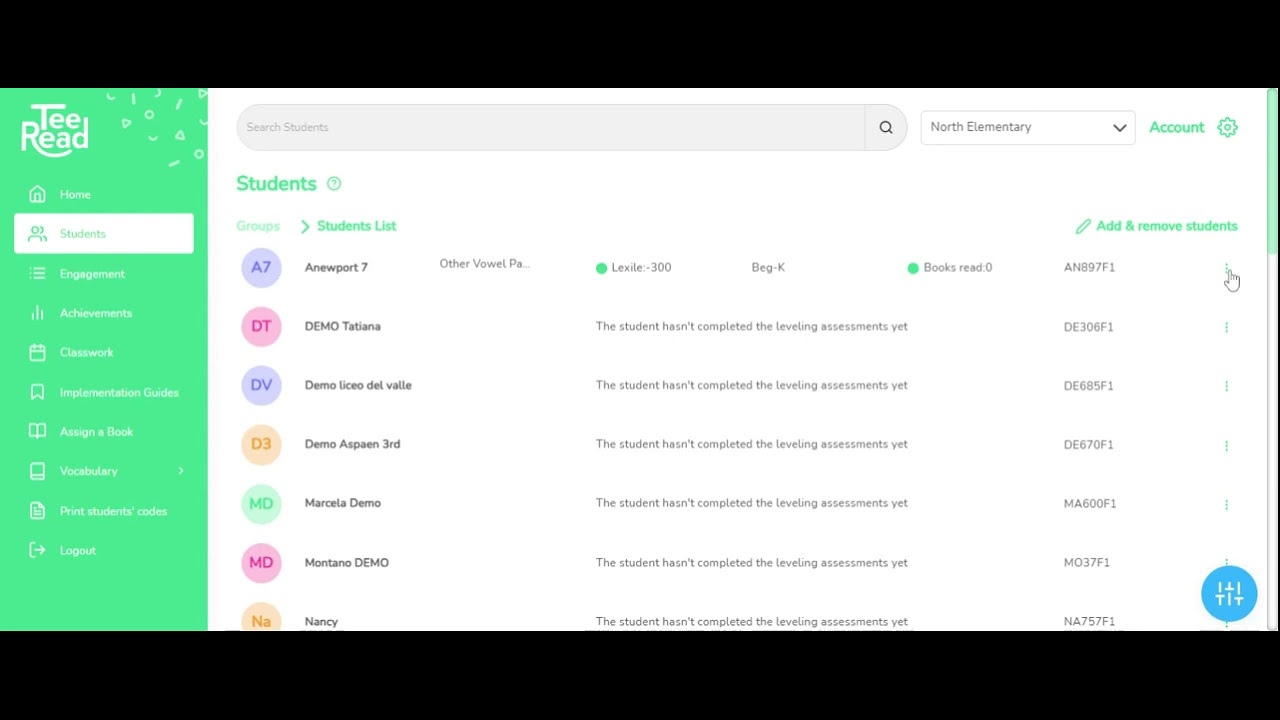
Task: Open Print students' codes
Action: coord(113,511)
